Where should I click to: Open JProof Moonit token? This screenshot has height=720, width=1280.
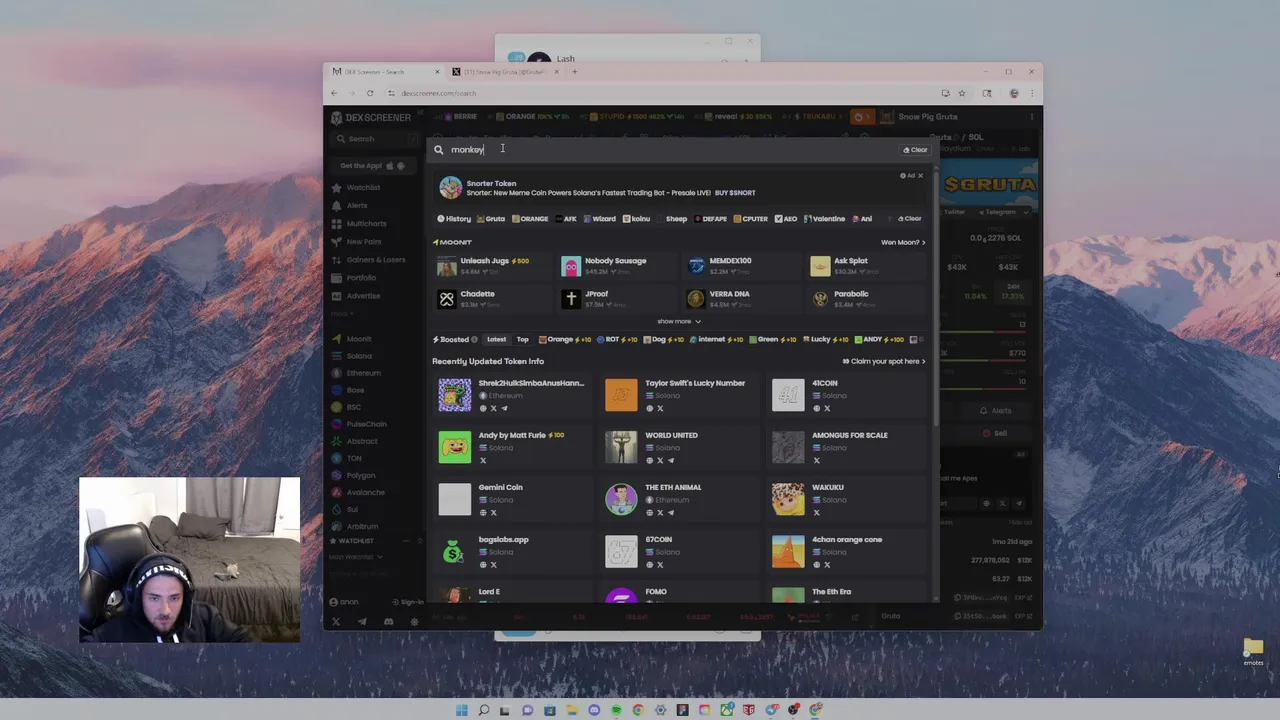tap(617, 299)
